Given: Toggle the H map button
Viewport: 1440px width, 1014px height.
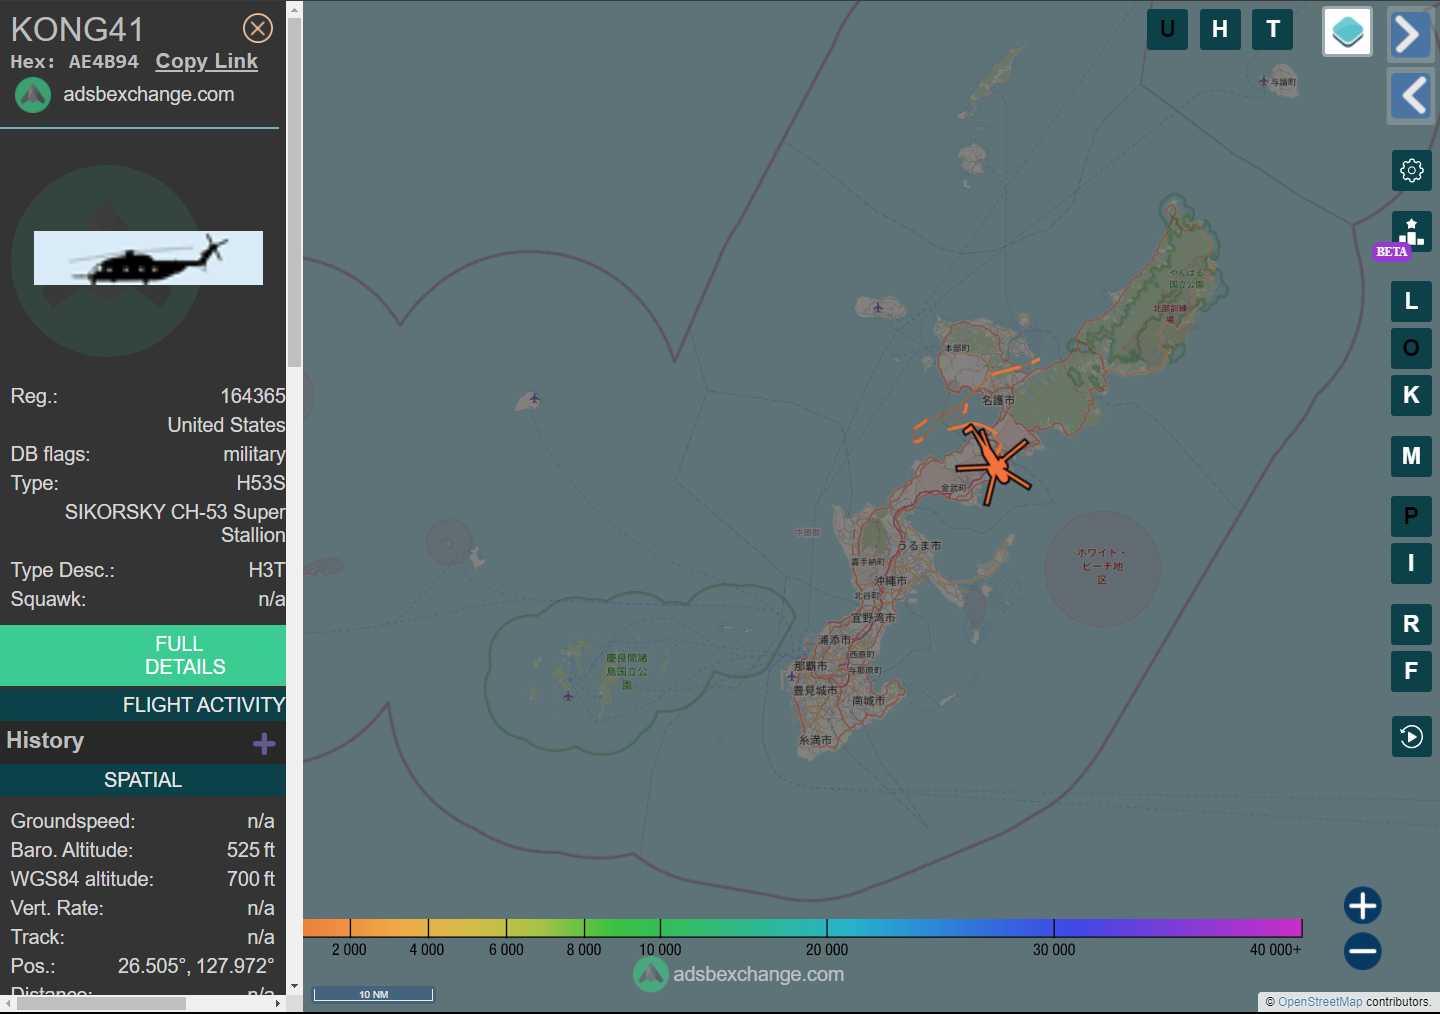Looking at the screenshot, I should (x=1220, y=29).
